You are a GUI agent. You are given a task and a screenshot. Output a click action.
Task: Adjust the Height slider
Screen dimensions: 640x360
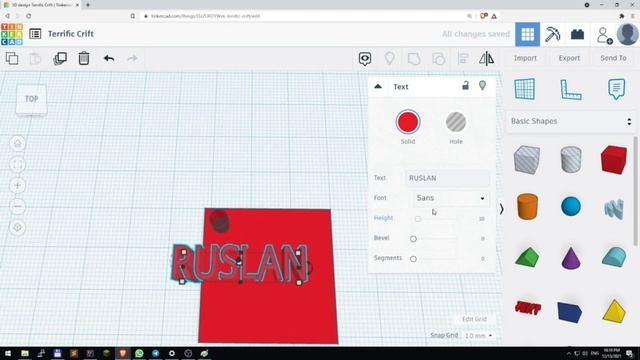tap(417, 219)
